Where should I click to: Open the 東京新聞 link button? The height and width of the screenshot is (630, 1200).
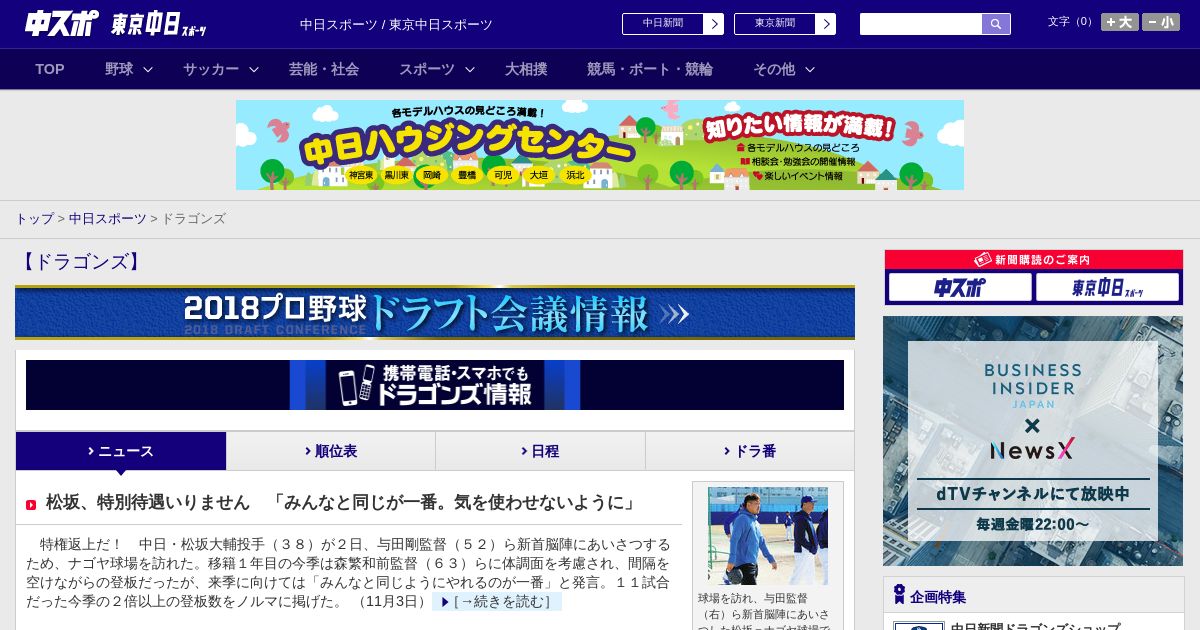(775, 24)
